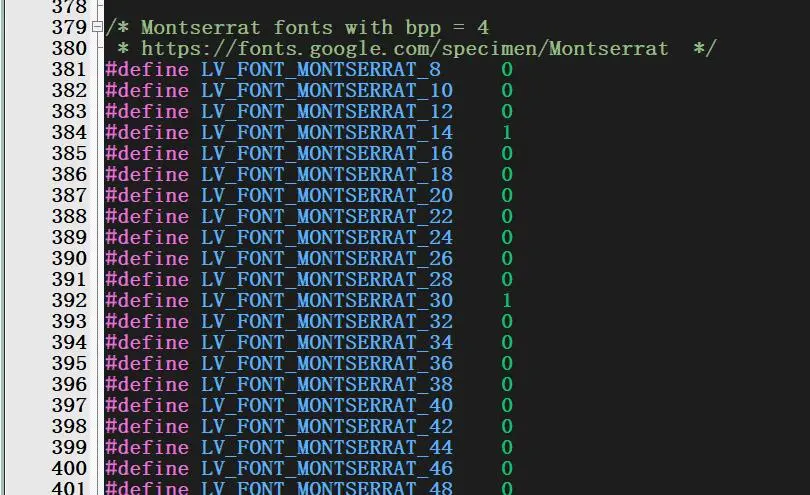Click line number 384 in the gutter

(69, 132)
